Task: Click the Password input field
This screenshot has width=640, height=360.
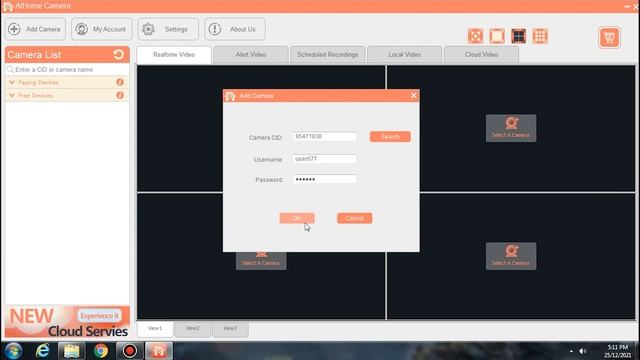Action: pyautogui.click(x=324, y=179)
